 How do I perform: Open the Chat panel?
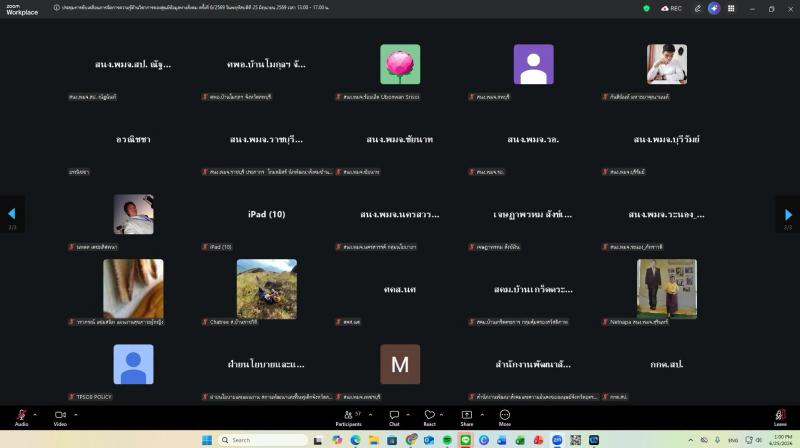(394, 417)
